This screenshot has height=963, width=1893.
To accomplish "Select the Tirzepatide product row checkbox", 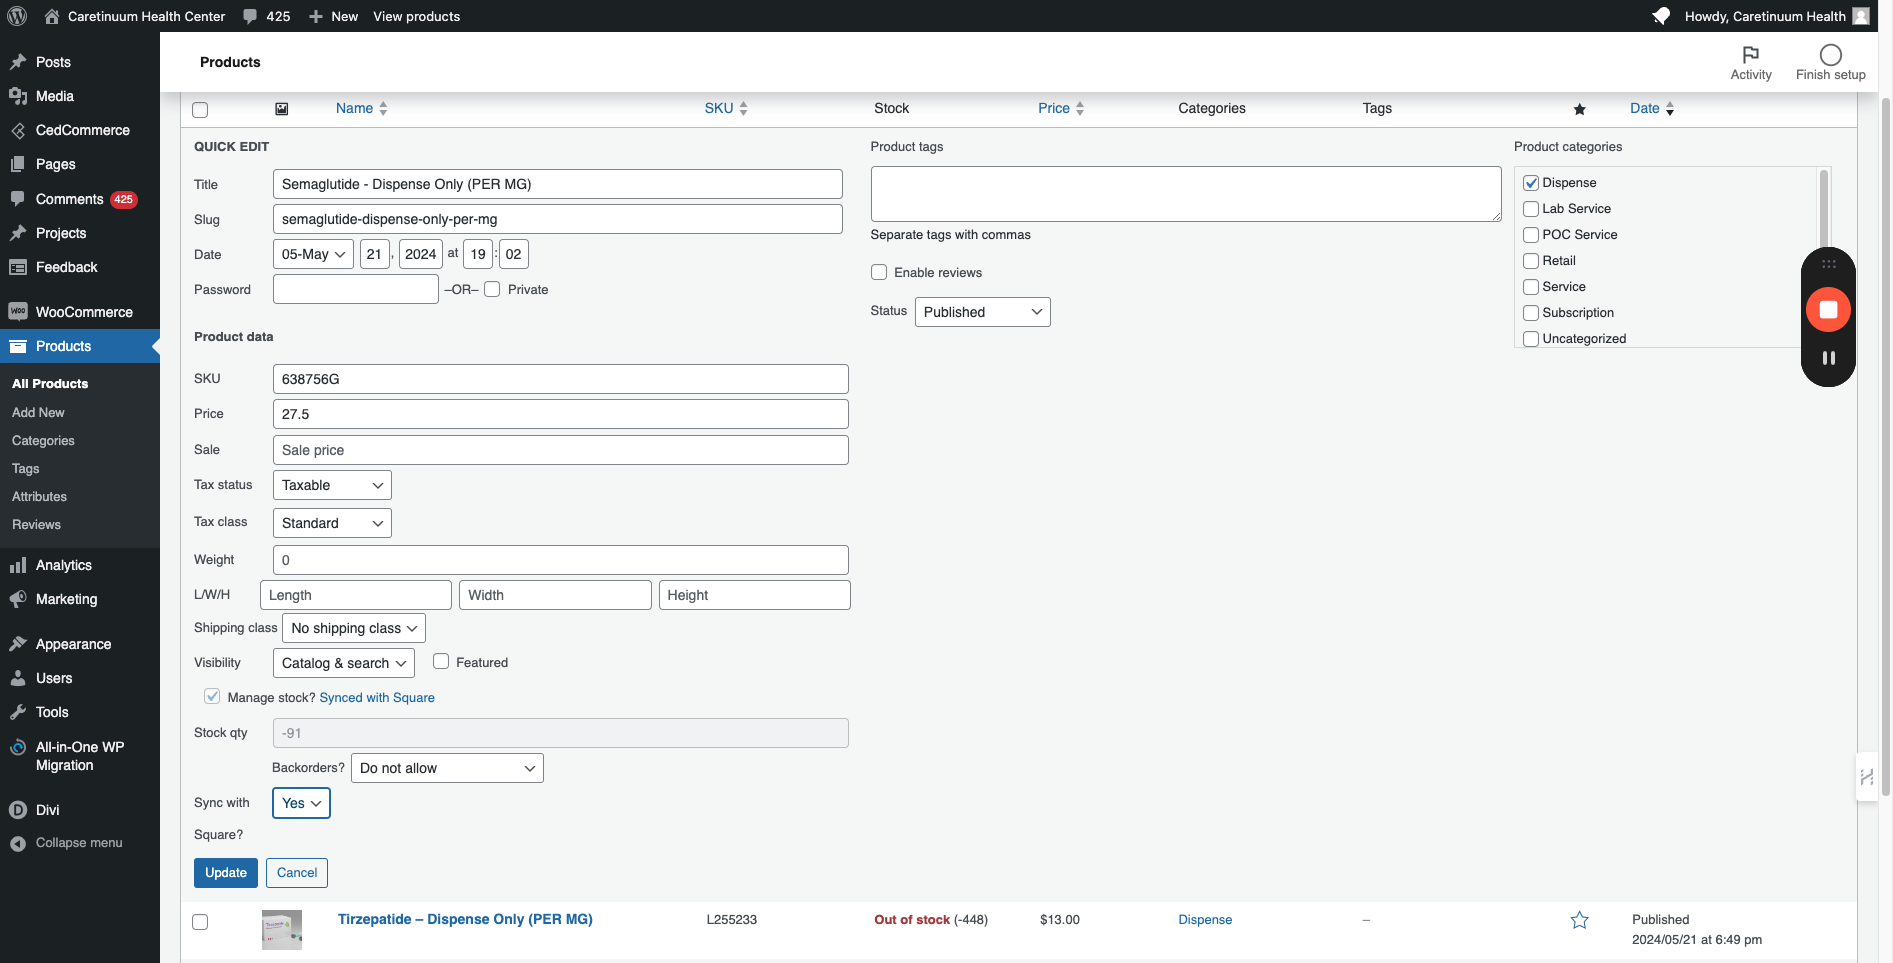I will click(x=200, y=922).
